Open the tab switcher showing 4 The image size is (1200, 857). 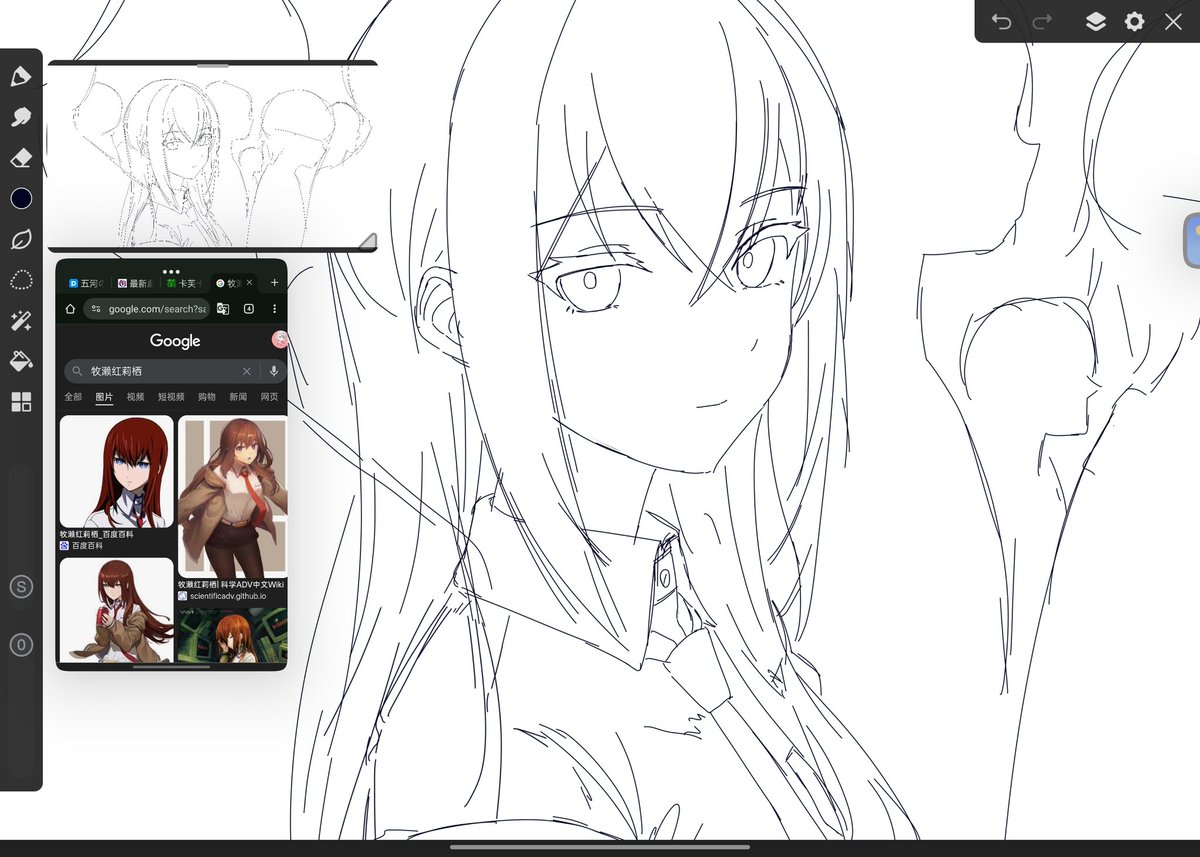pyautogui.click(x=249, y=309)
